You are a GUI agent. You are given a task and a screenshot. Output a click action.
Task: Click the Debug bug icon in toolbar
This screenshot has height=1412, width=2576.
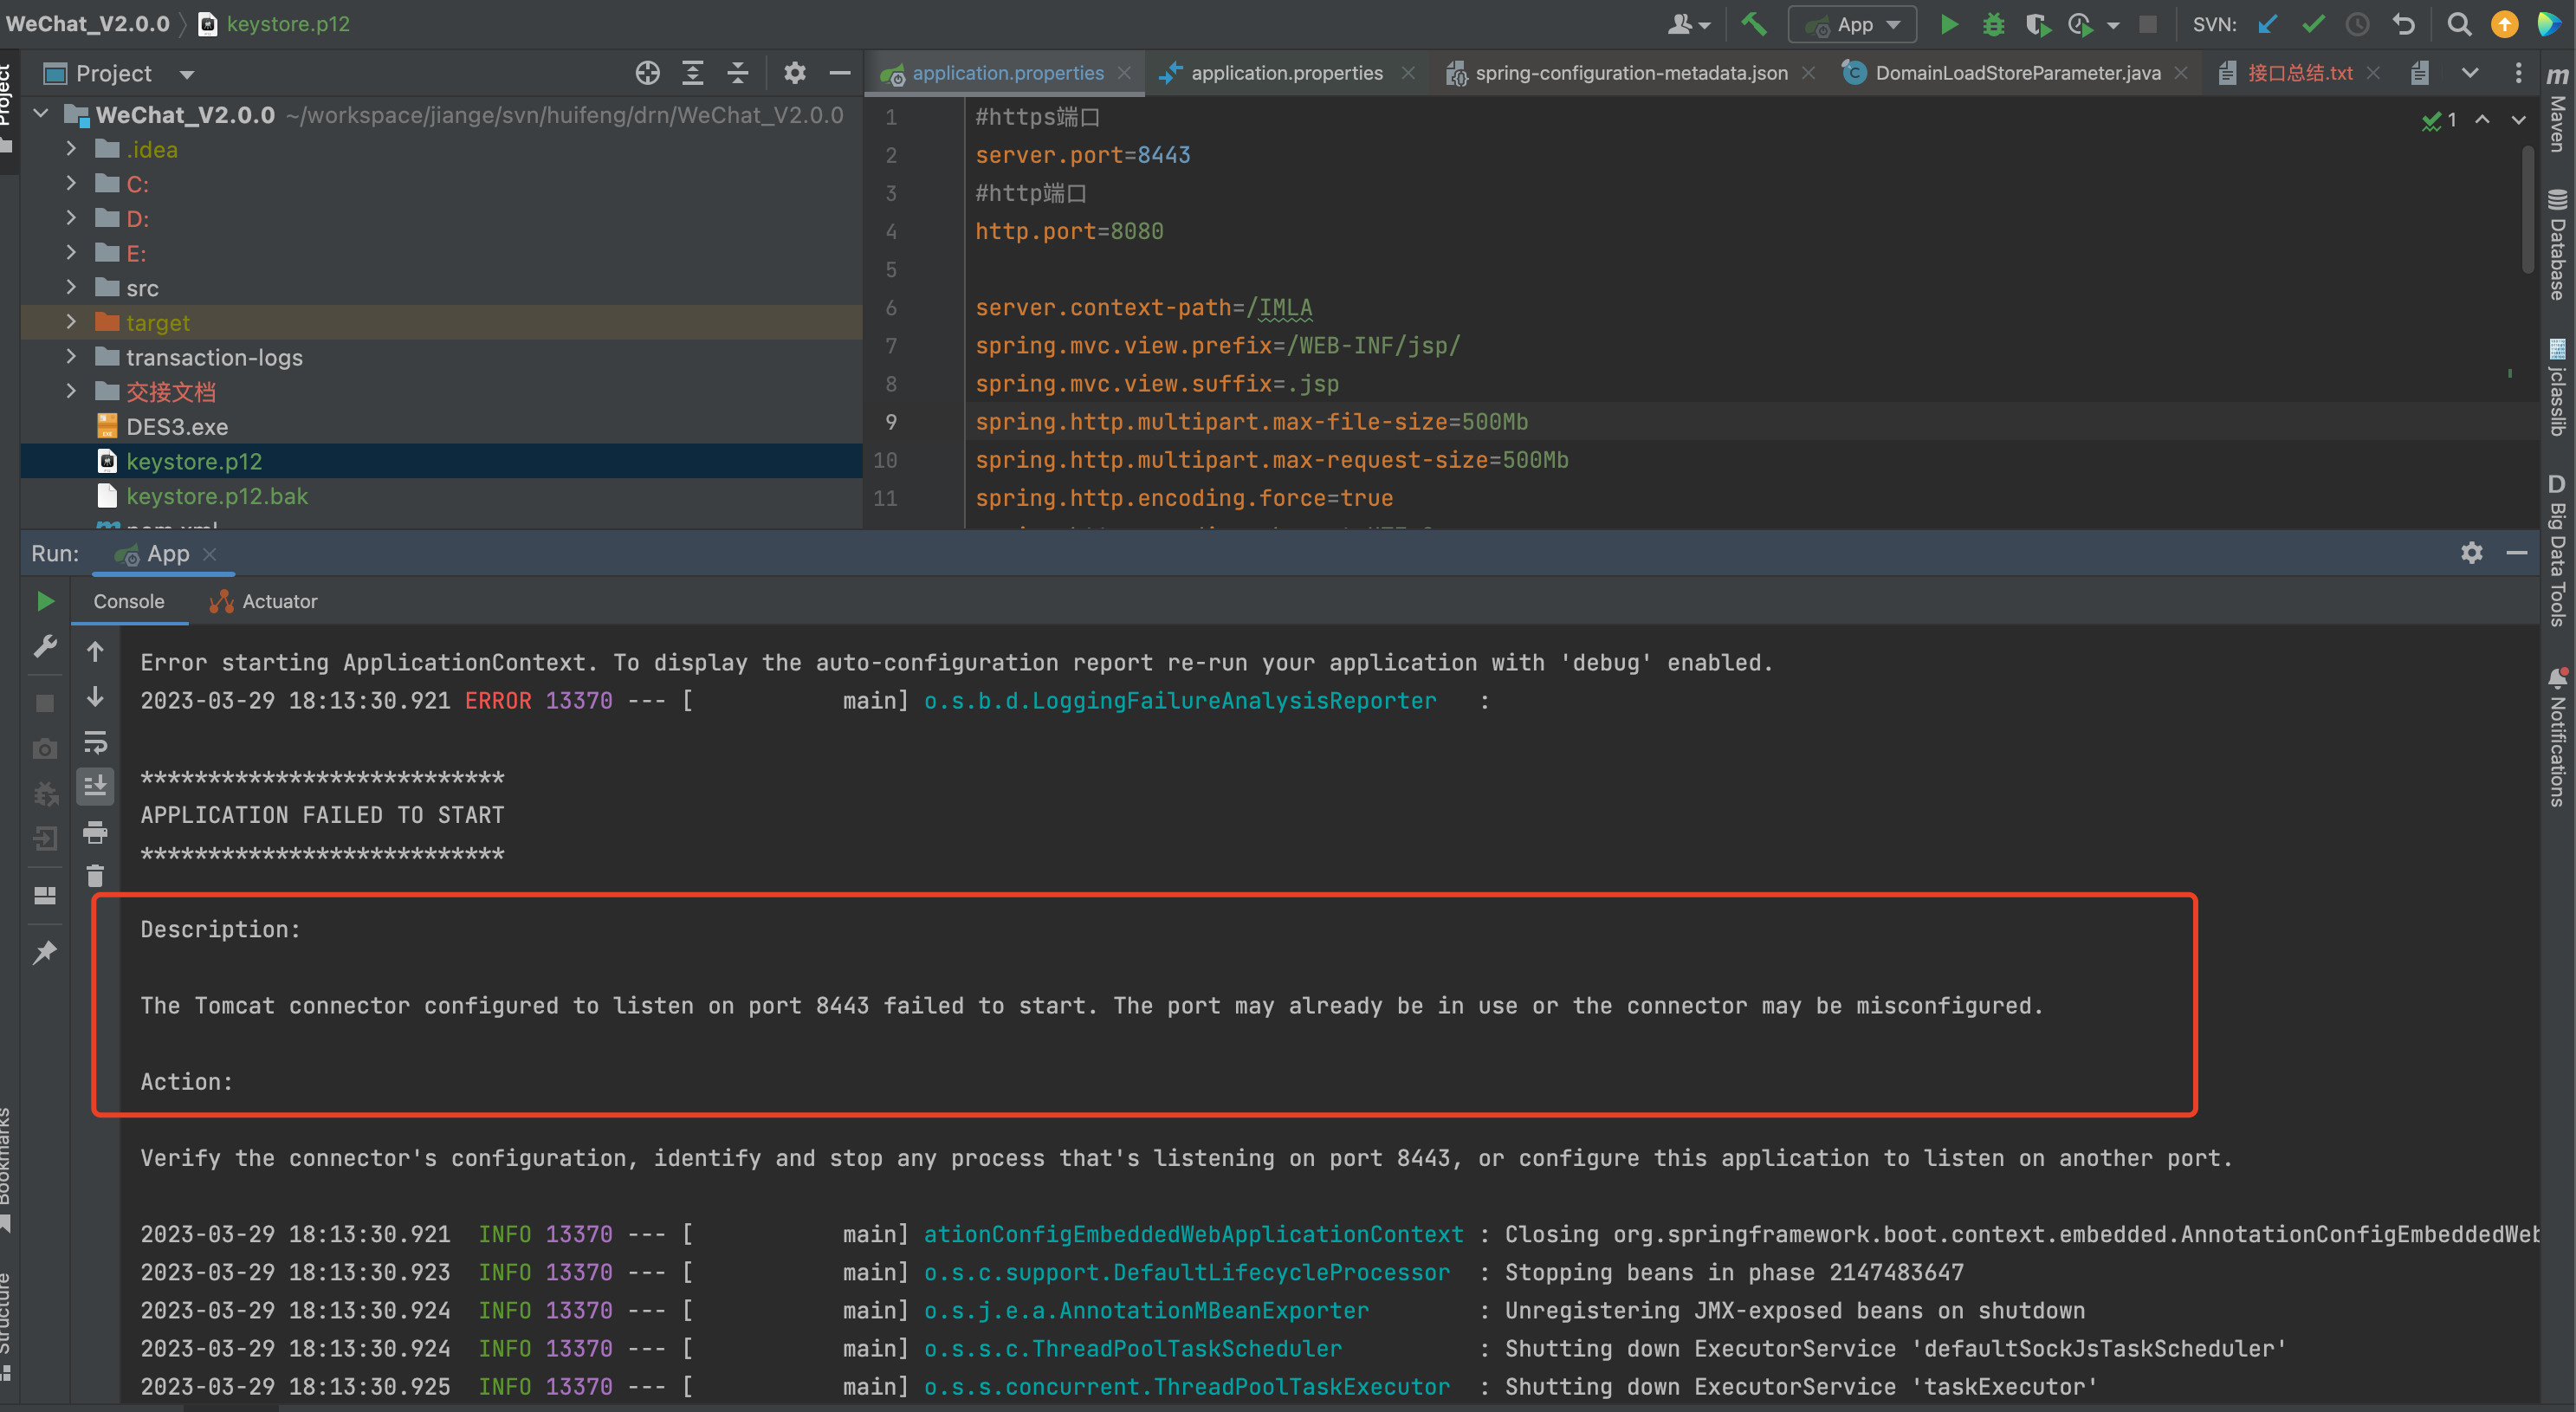[x=1993, y=24]
